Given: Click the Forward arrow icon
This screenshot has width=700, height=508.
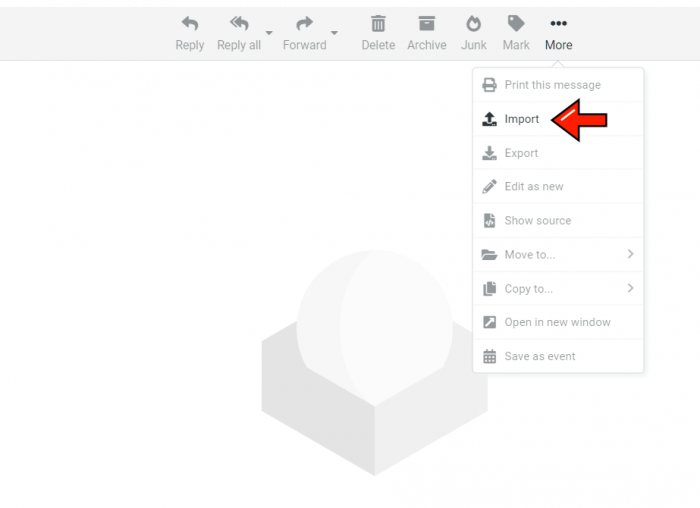Looking at the screenshot, I should (x=304, y=23).
